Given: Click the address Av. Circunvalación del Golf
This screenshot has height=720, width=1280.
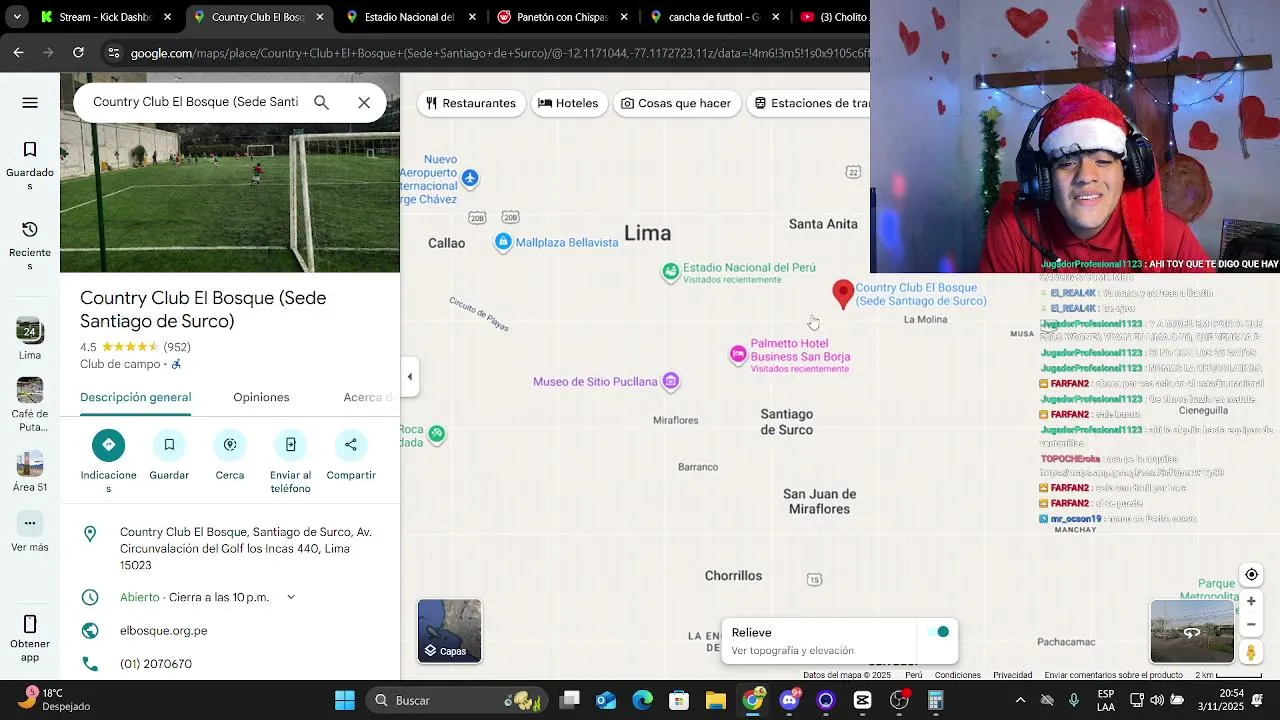Looking at the screenshot, I should pyautogui.click(x=246, y=548).
